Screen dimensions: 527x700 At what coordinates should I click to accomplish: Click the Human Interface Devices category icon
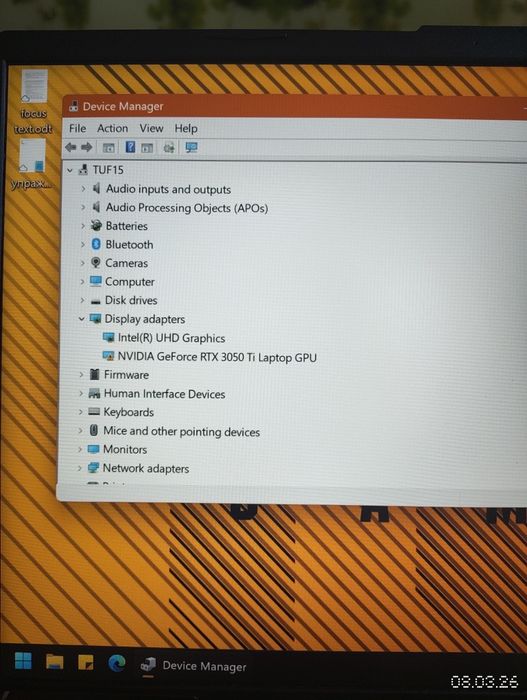(x=94, y=393)
